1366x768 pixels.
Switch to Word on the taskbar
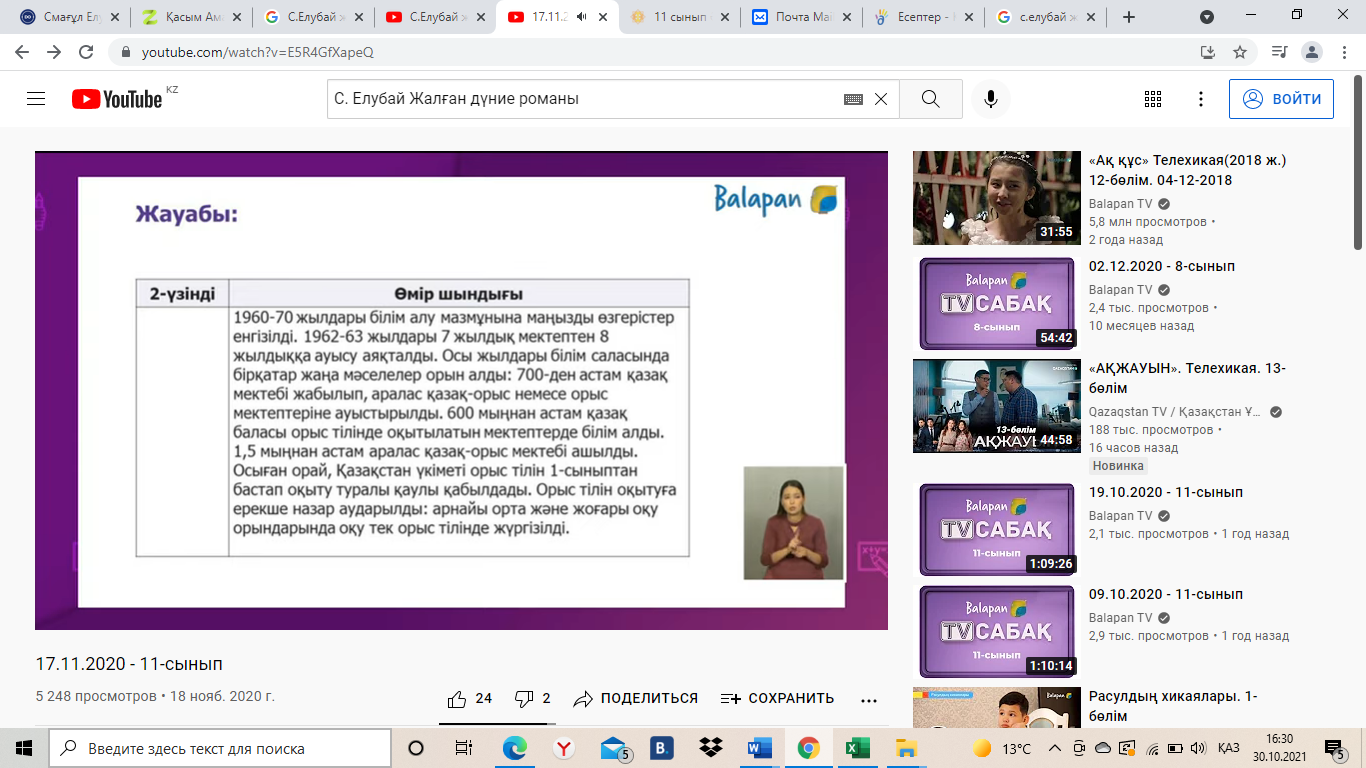click(760, 748)
